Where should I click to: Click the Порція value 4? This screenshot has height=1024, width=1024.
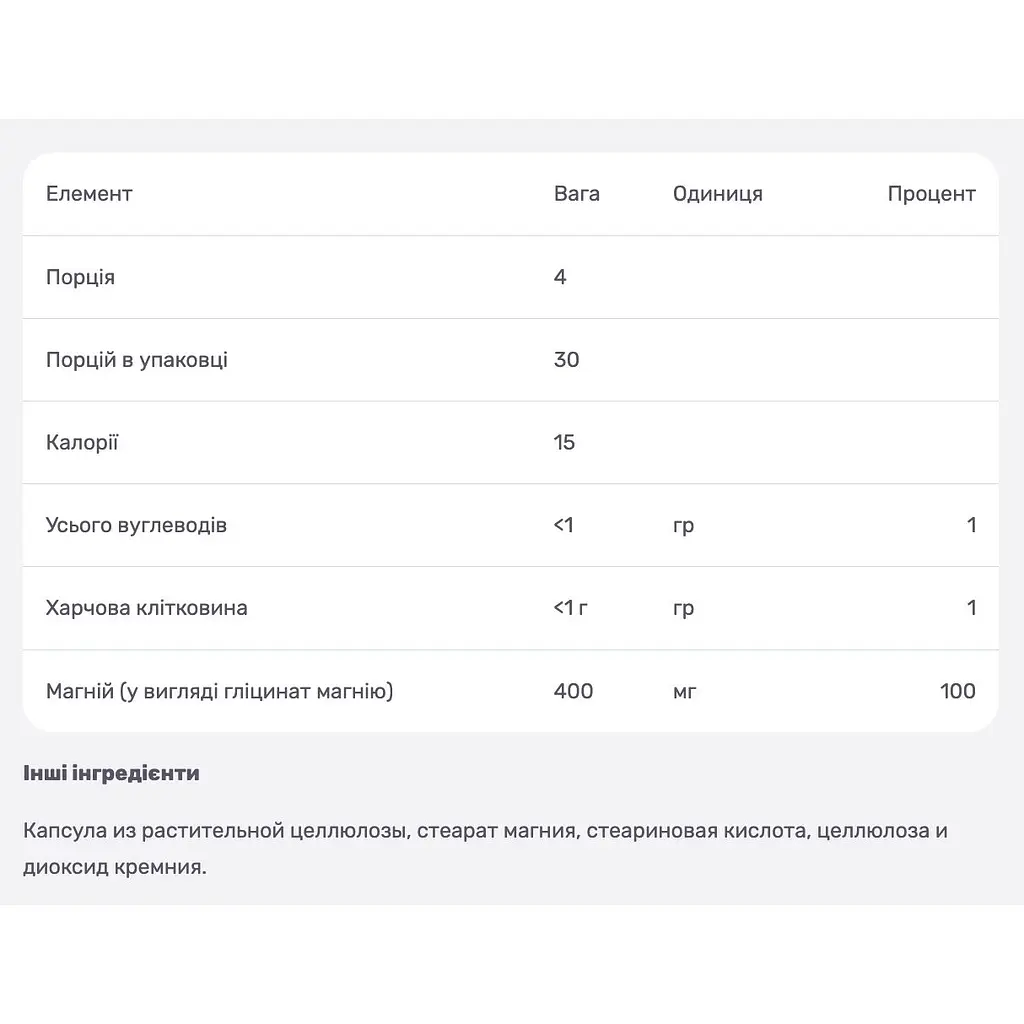(x=560, y=277)
